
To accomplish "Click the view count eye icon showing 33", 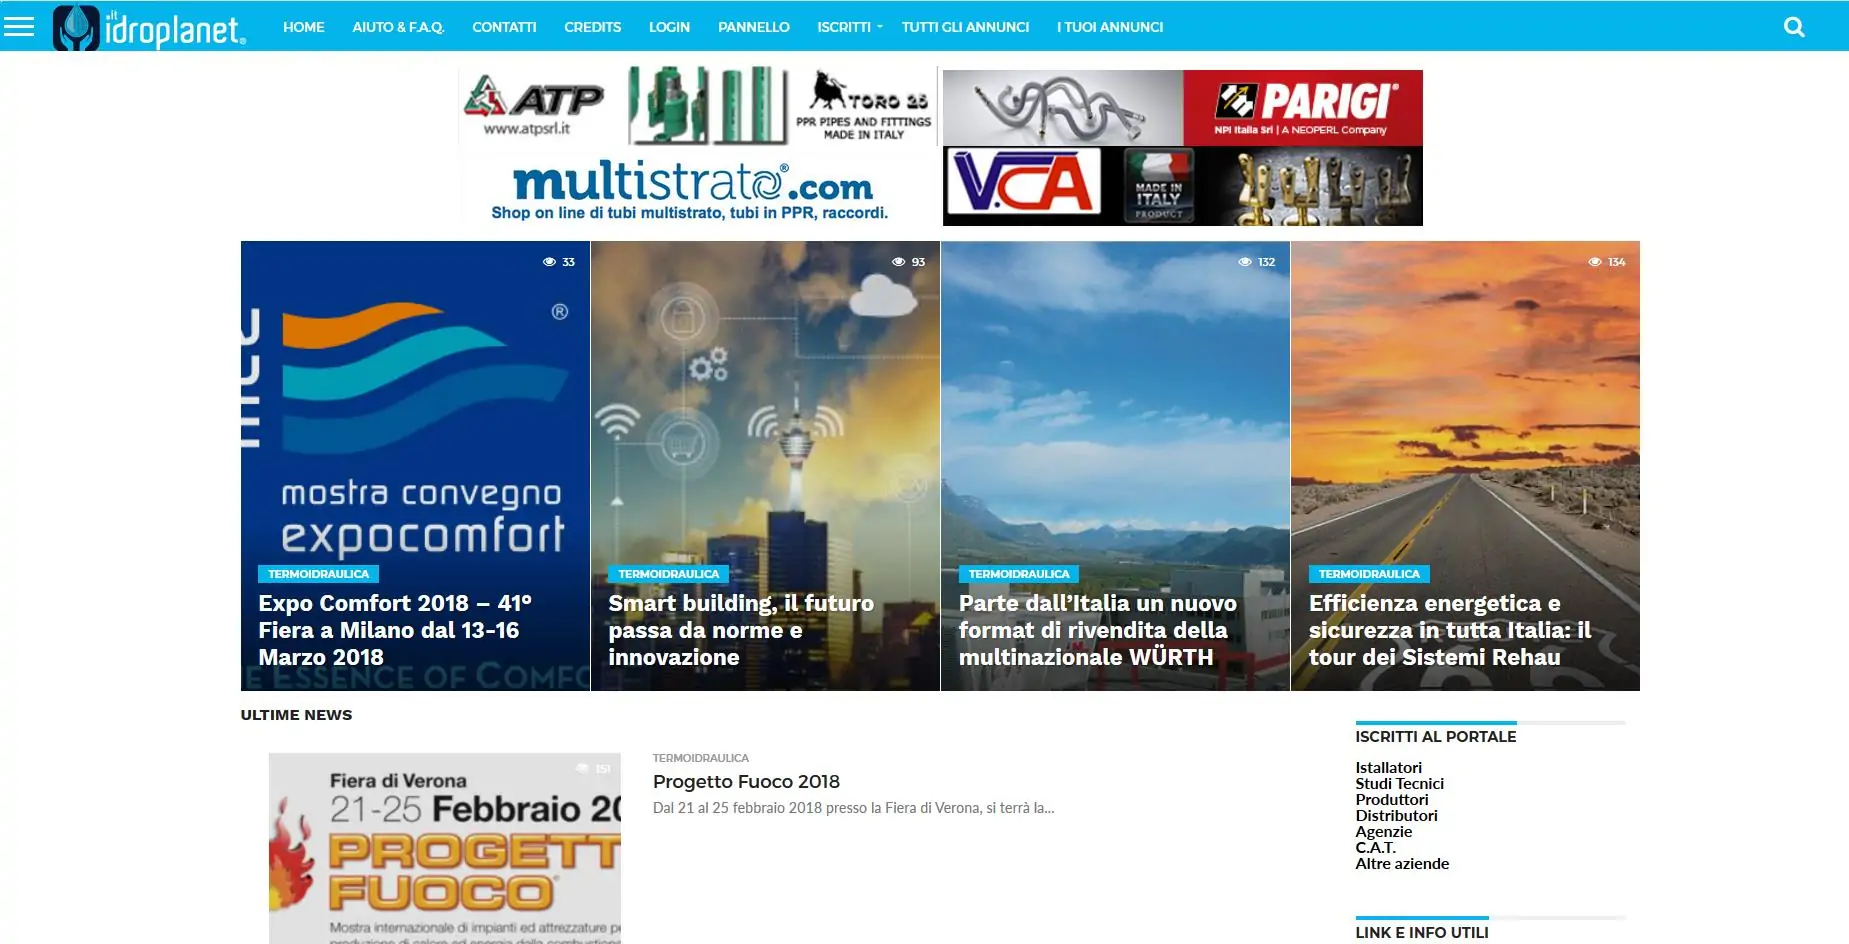I will (x=549, y=262).
